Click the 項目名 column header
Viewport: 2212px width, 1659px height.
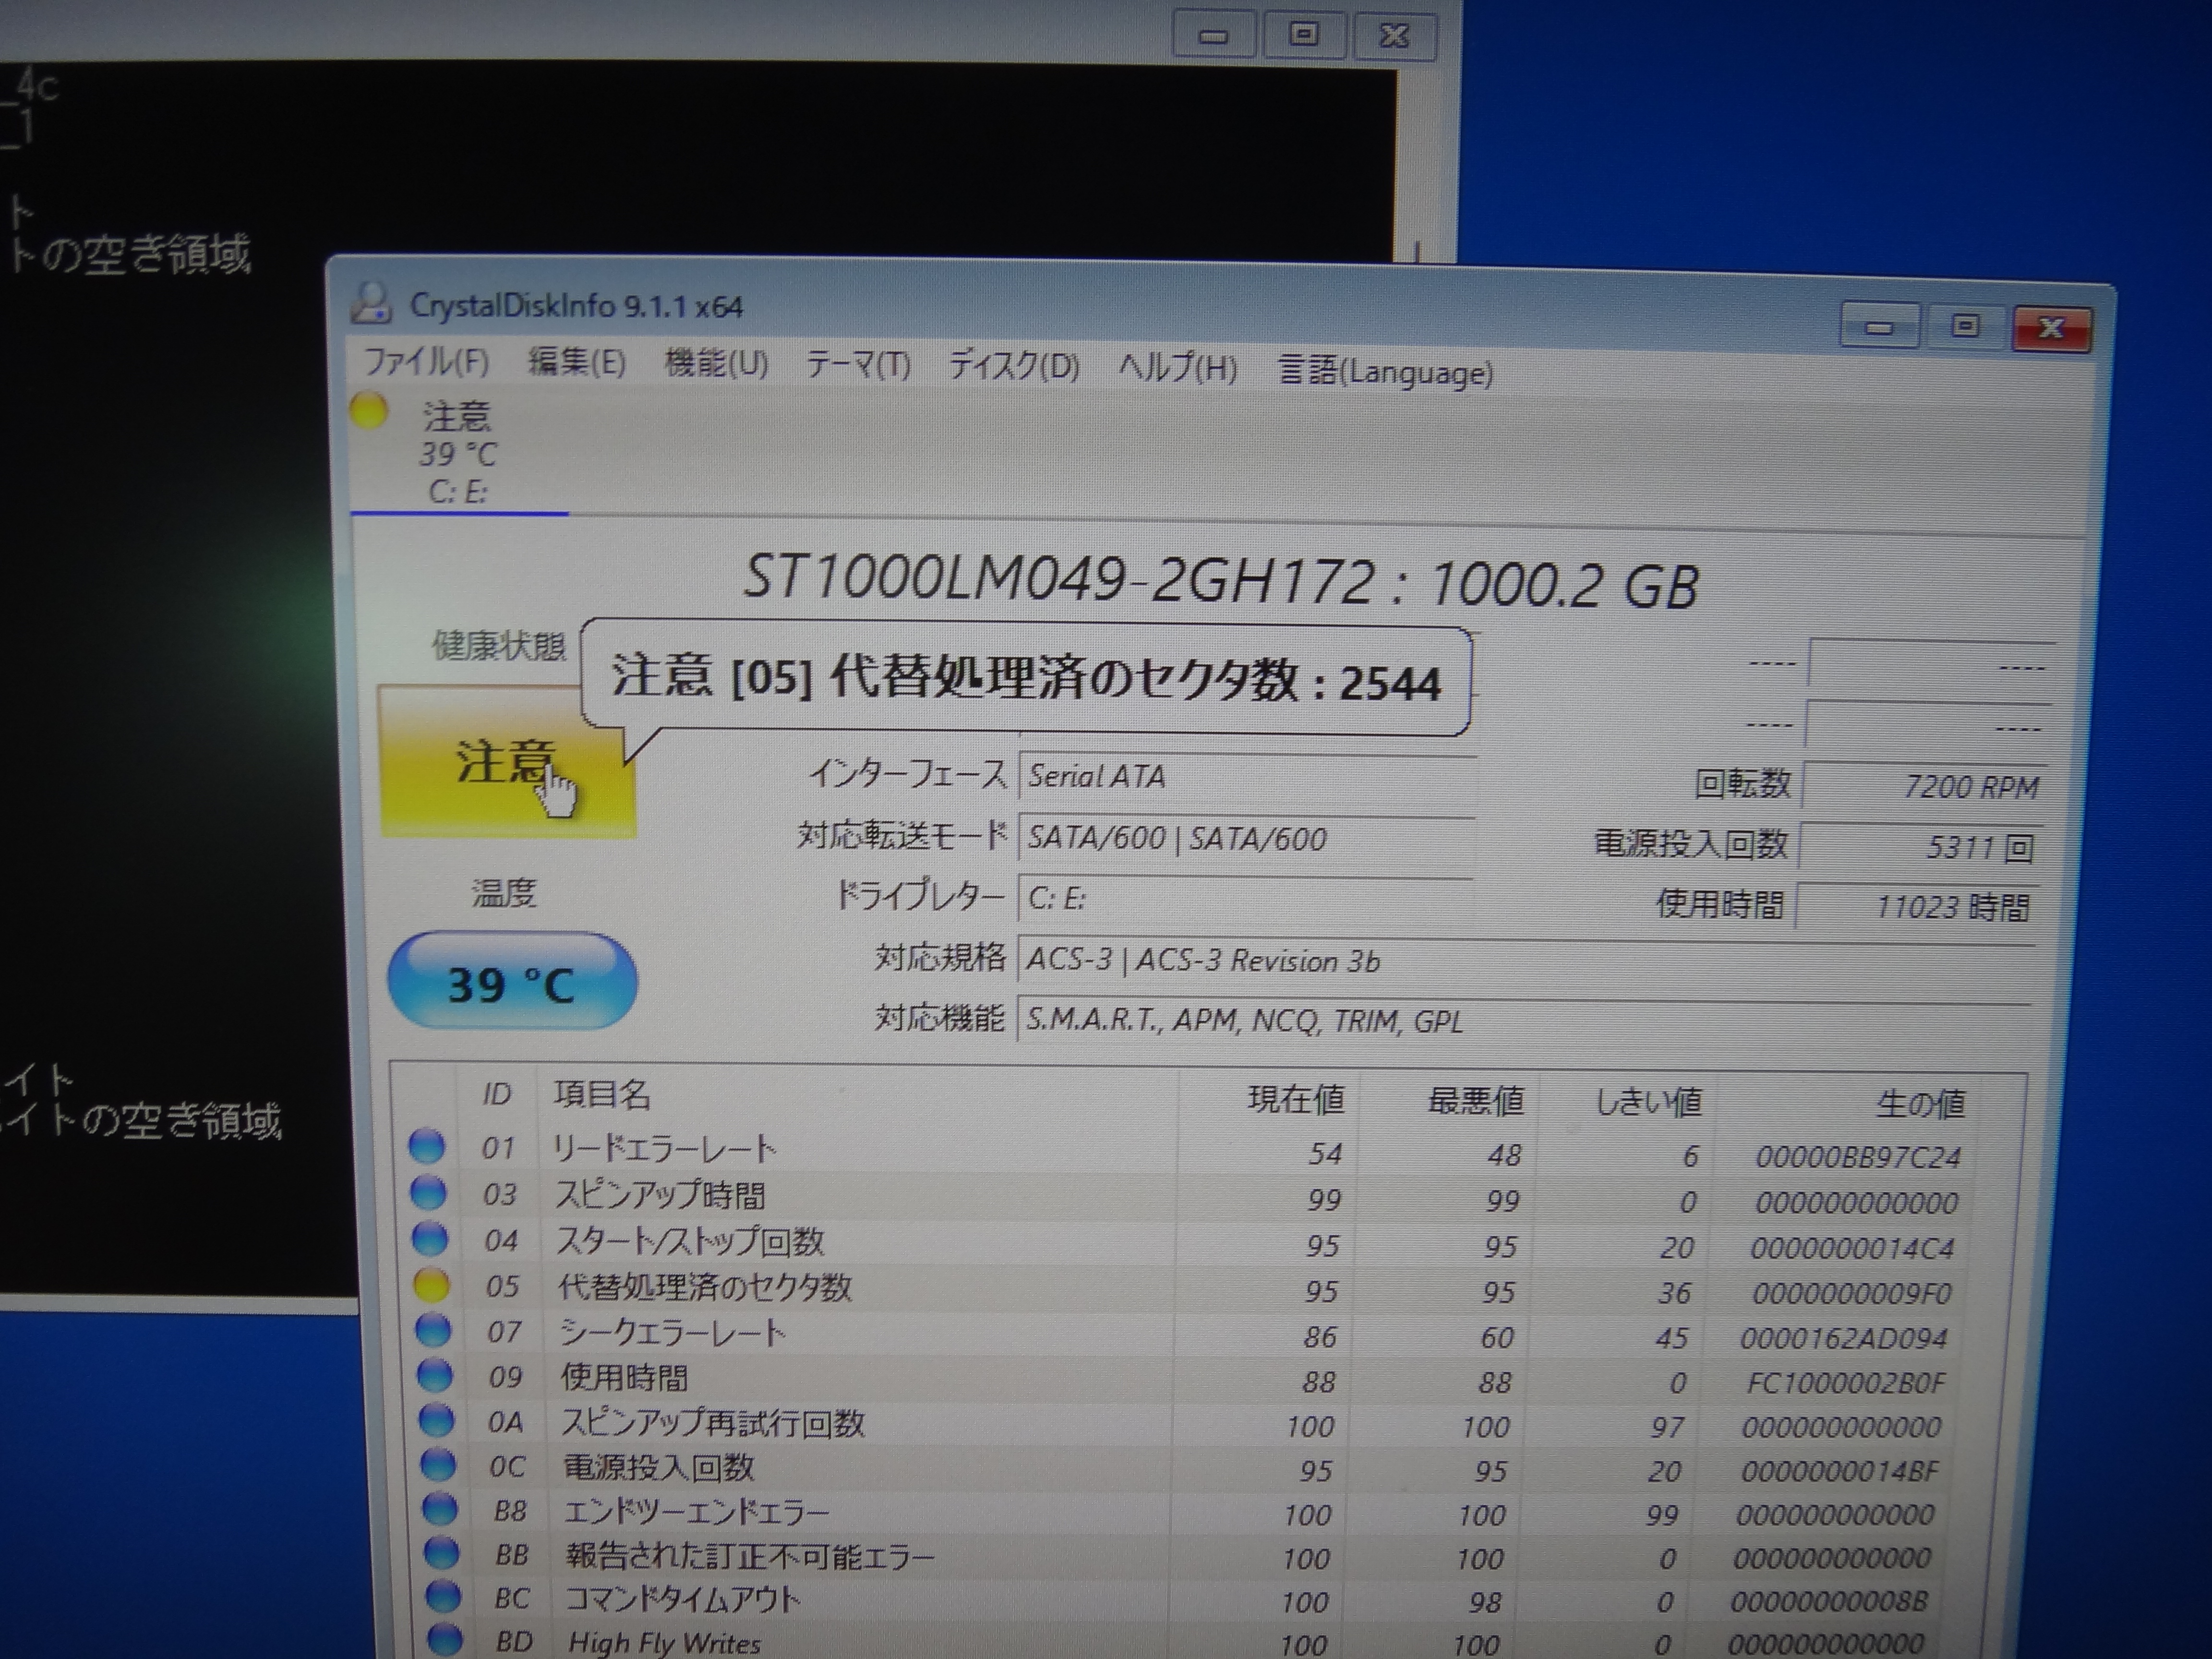[602, 1095]
